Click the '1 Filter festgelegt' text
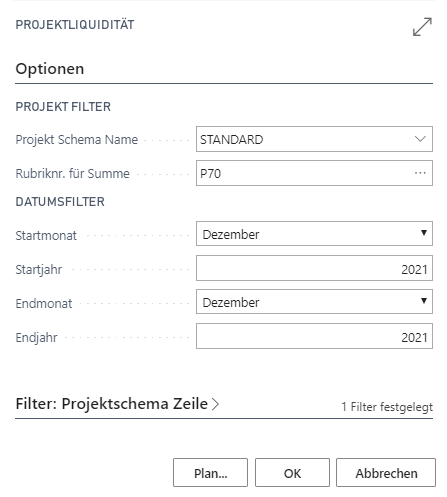The image size is (447, 497). tap(387, 407)
